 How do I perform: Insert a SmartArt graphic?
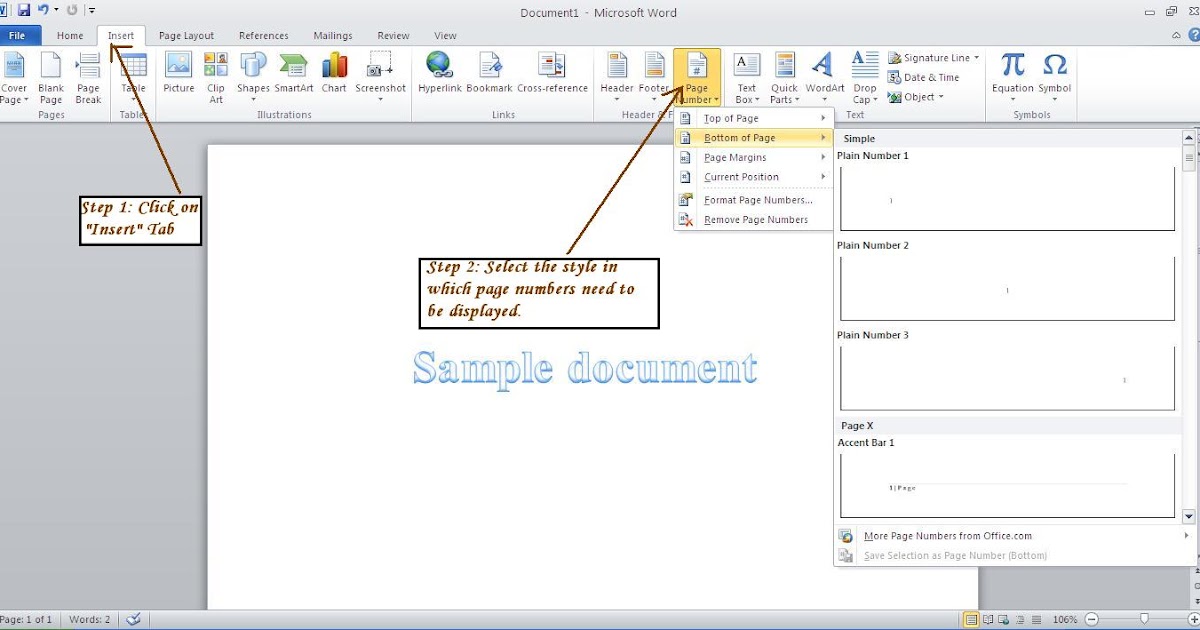point(293,70)
